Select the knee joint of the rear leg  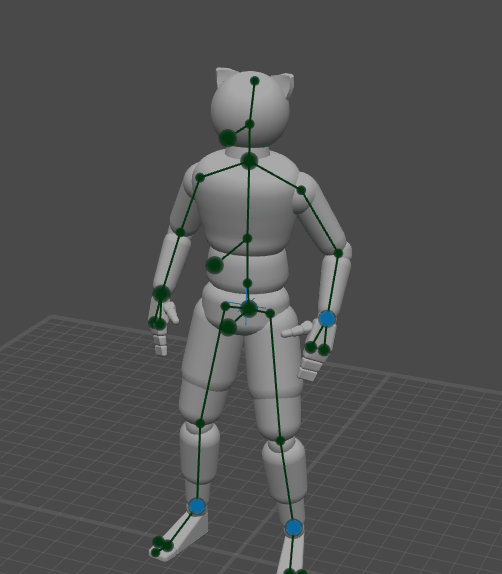(280, 441)
